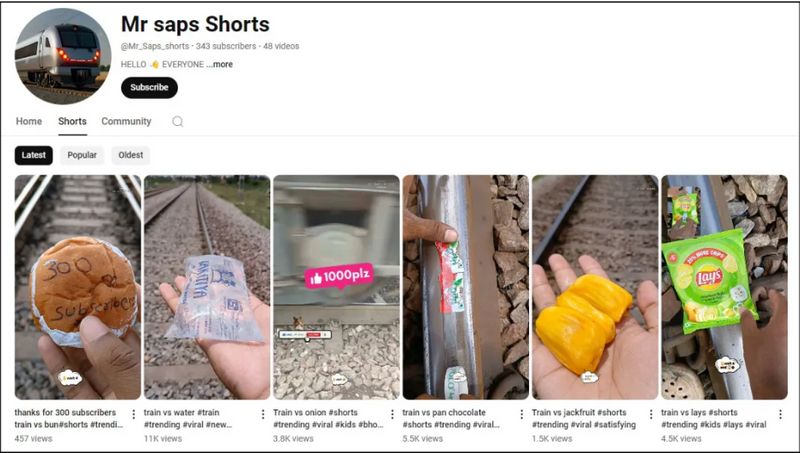Expand channel description with ...more

coord(220,64)
